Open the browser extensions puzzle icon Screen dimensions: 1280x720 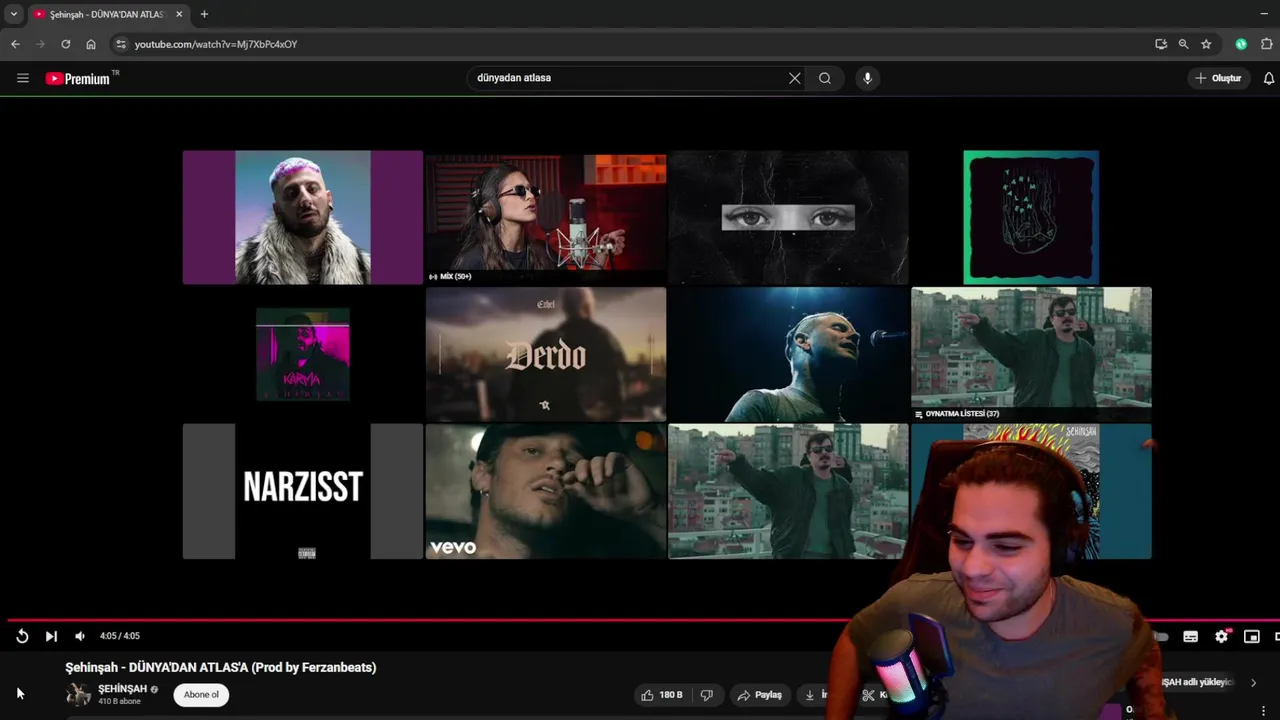1266,44
